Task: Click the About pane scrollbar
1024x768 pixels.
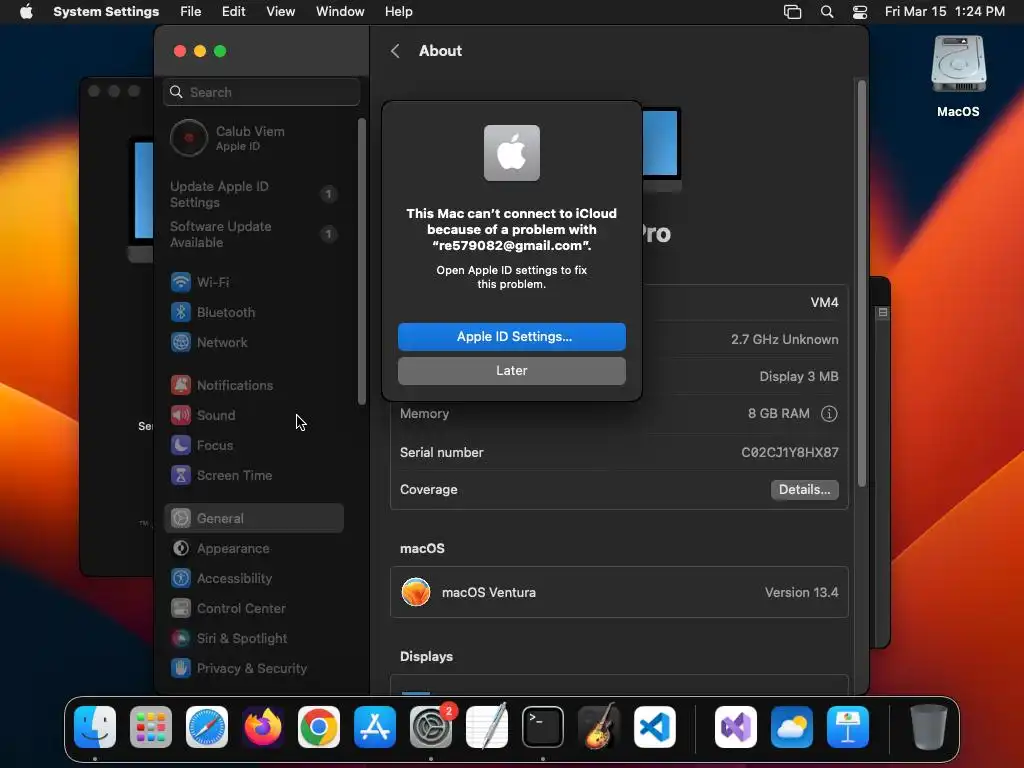Action: tap(861, 283)
